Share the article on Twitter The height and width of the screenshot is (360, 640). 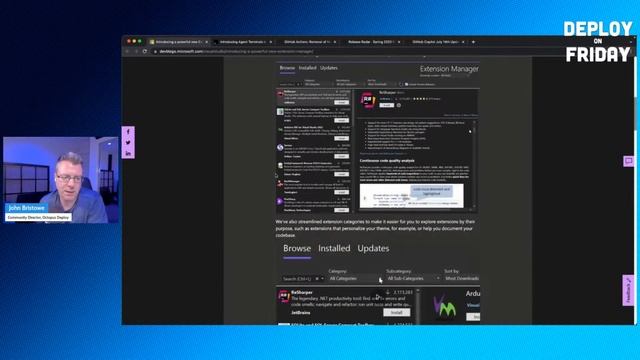(x=128, y=142)
